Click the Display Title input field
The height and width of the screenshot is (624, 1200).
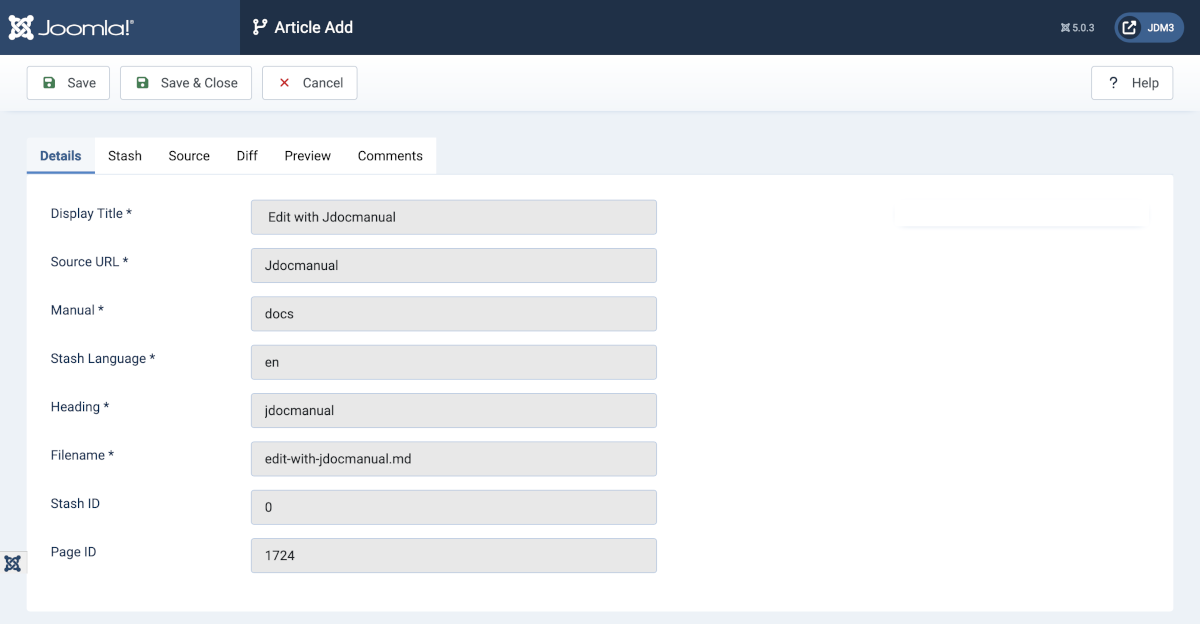tap(454, 217)
